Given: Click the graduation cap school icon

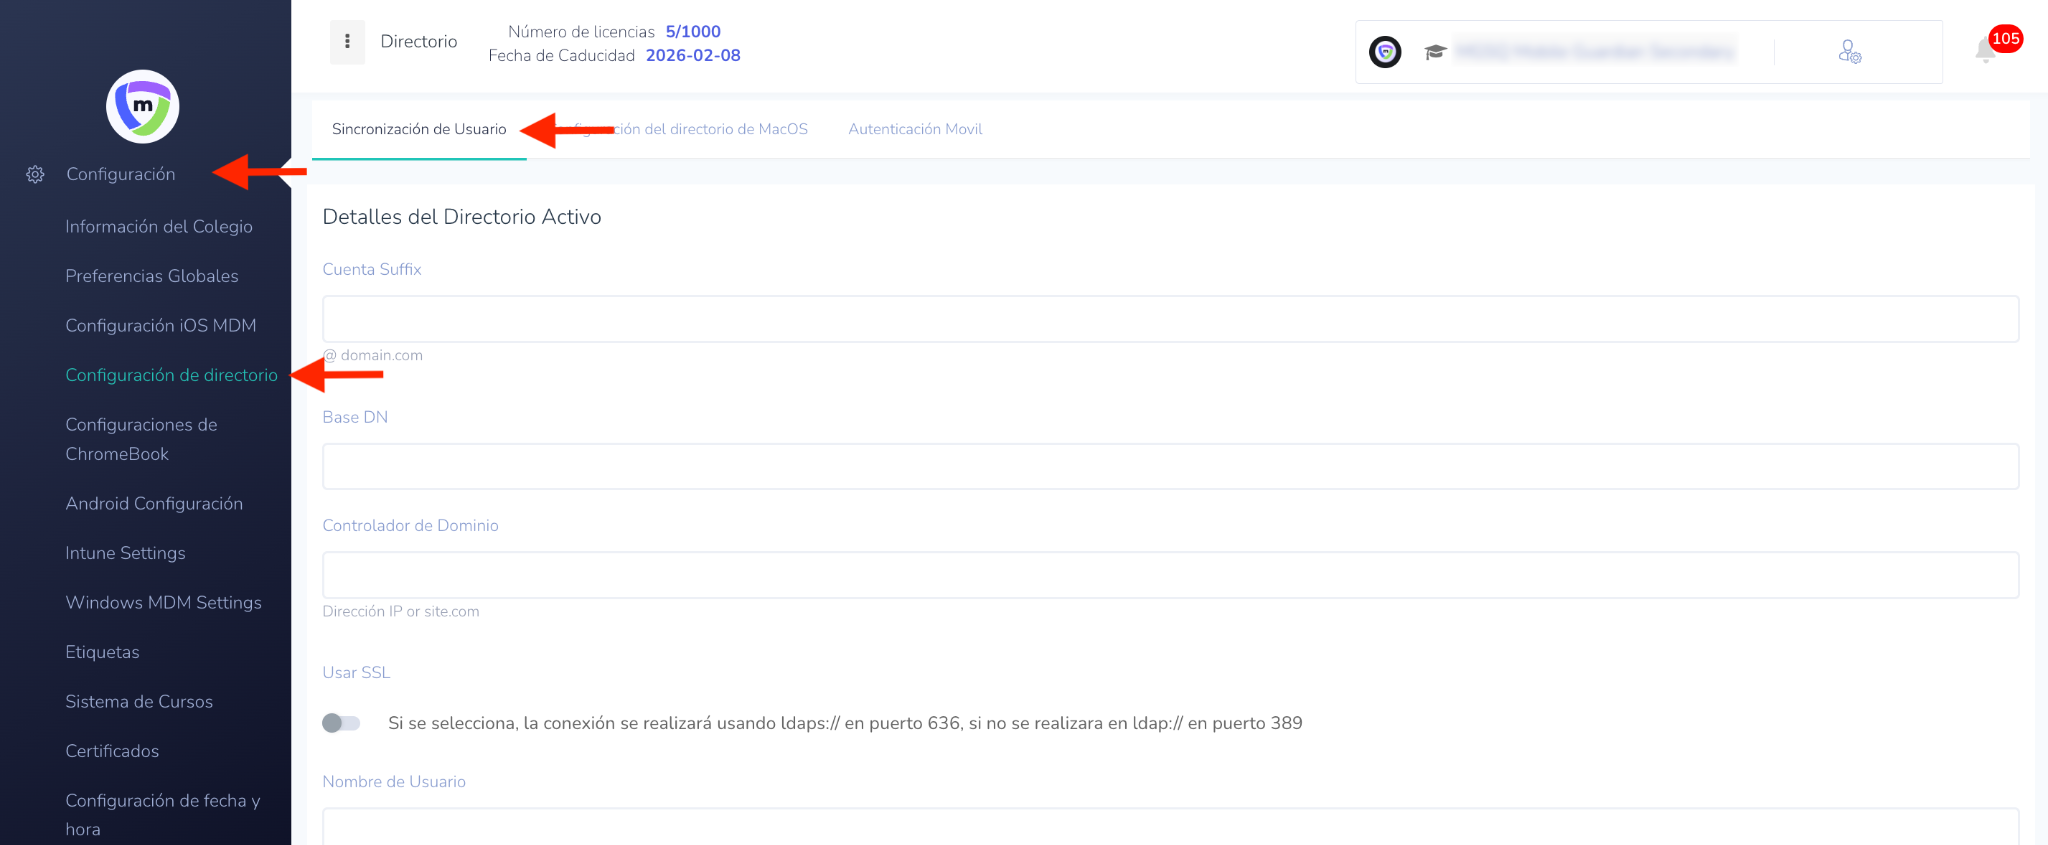Looking at the screenshot, I should pyautogui.click(x=1435, y=52).
